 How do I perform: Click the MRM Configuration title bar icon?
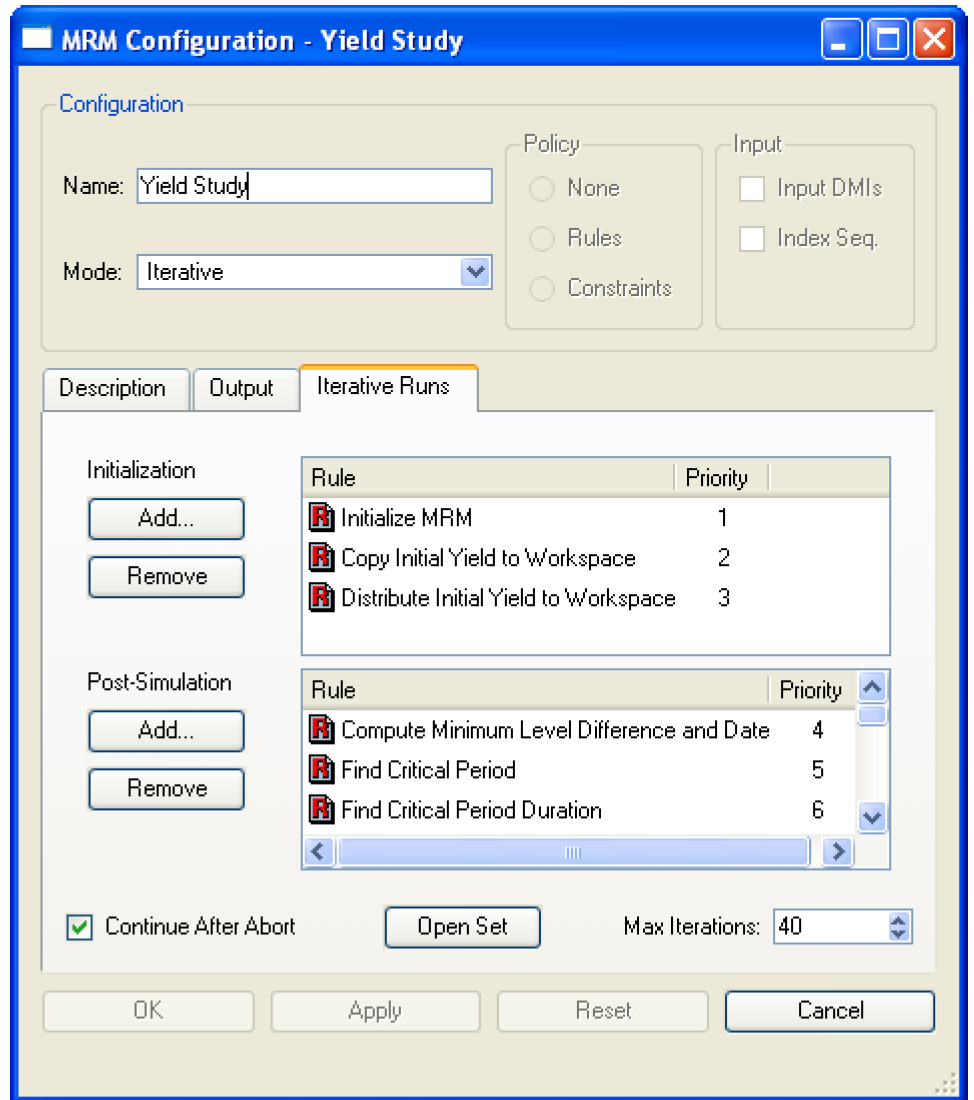click(37, 41)
